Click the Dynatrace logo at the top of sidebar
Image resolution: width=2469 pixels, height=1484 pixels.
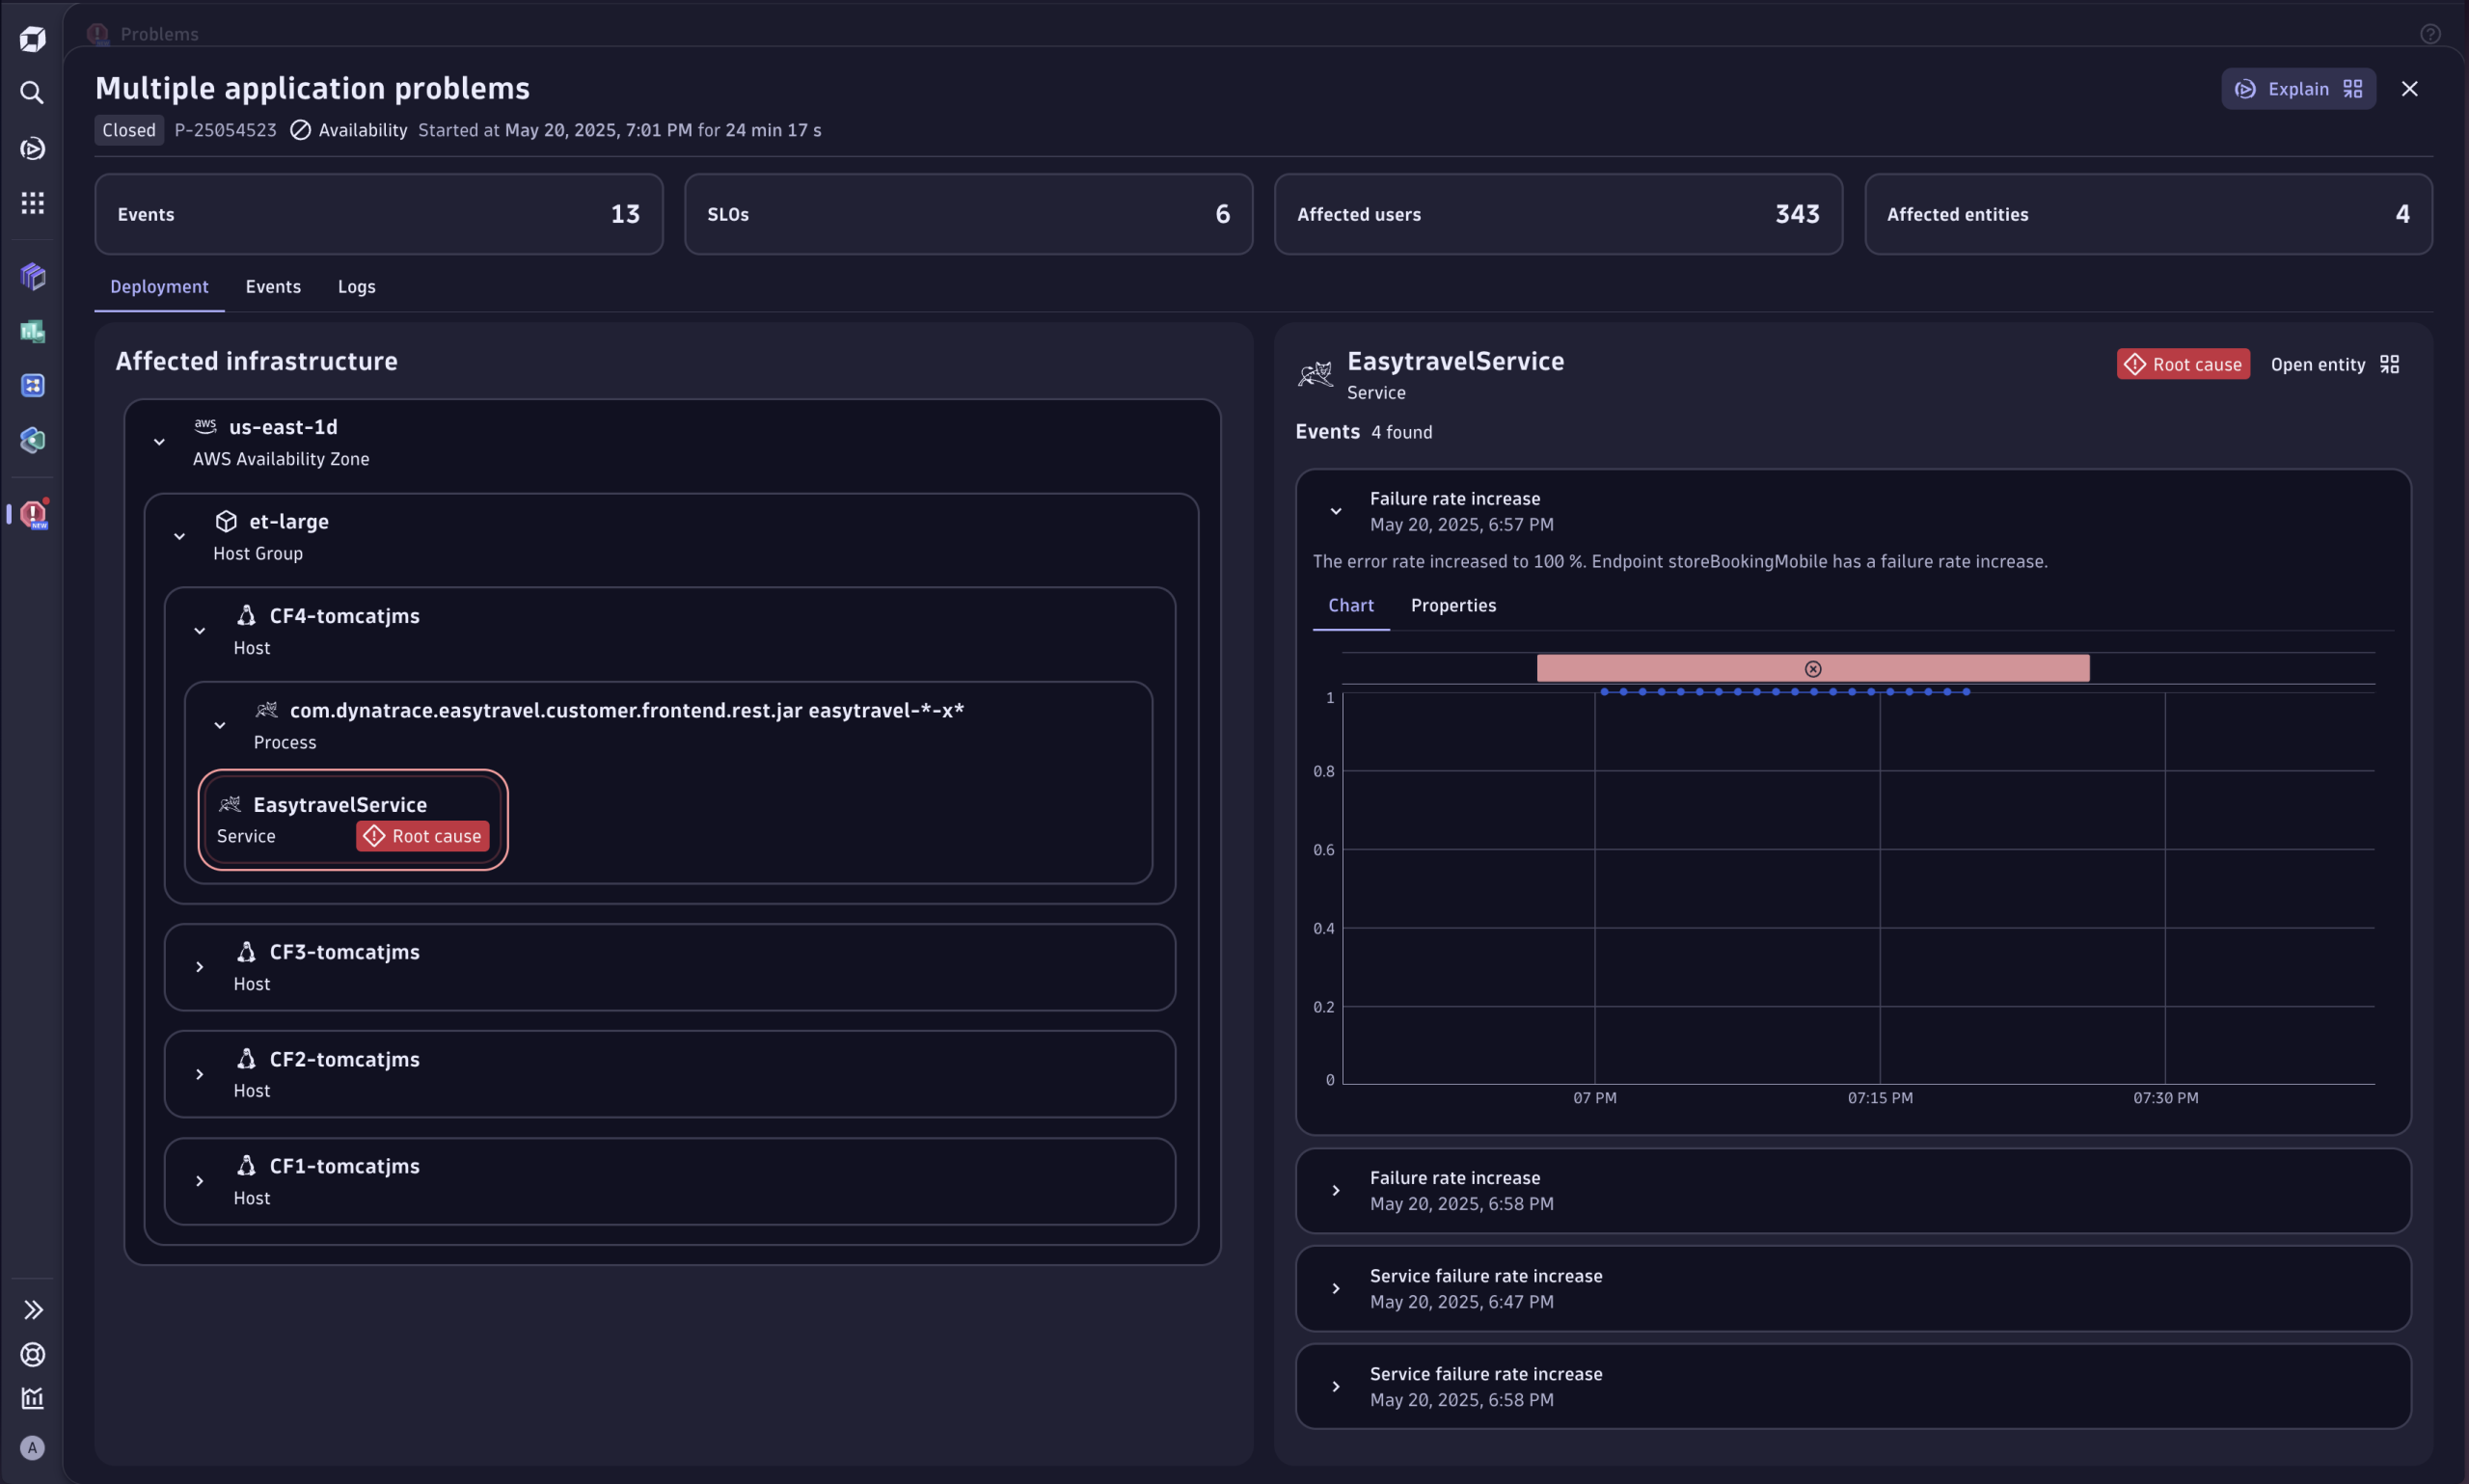(x=32, y=38)
